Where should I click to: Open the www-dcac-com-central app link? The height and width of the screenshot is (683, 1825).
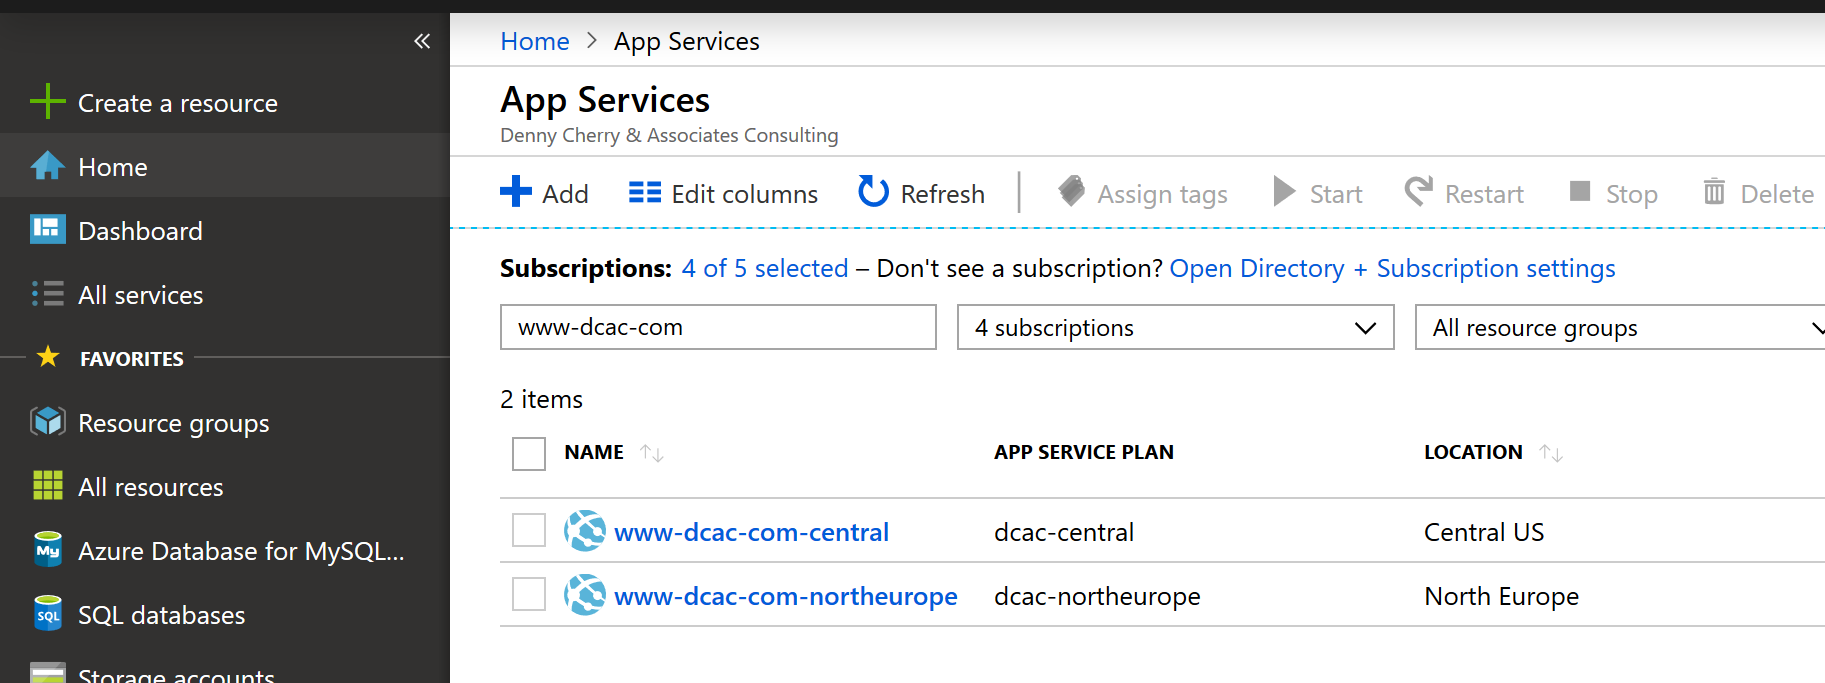pyautogui.click(x=751, y=532)
